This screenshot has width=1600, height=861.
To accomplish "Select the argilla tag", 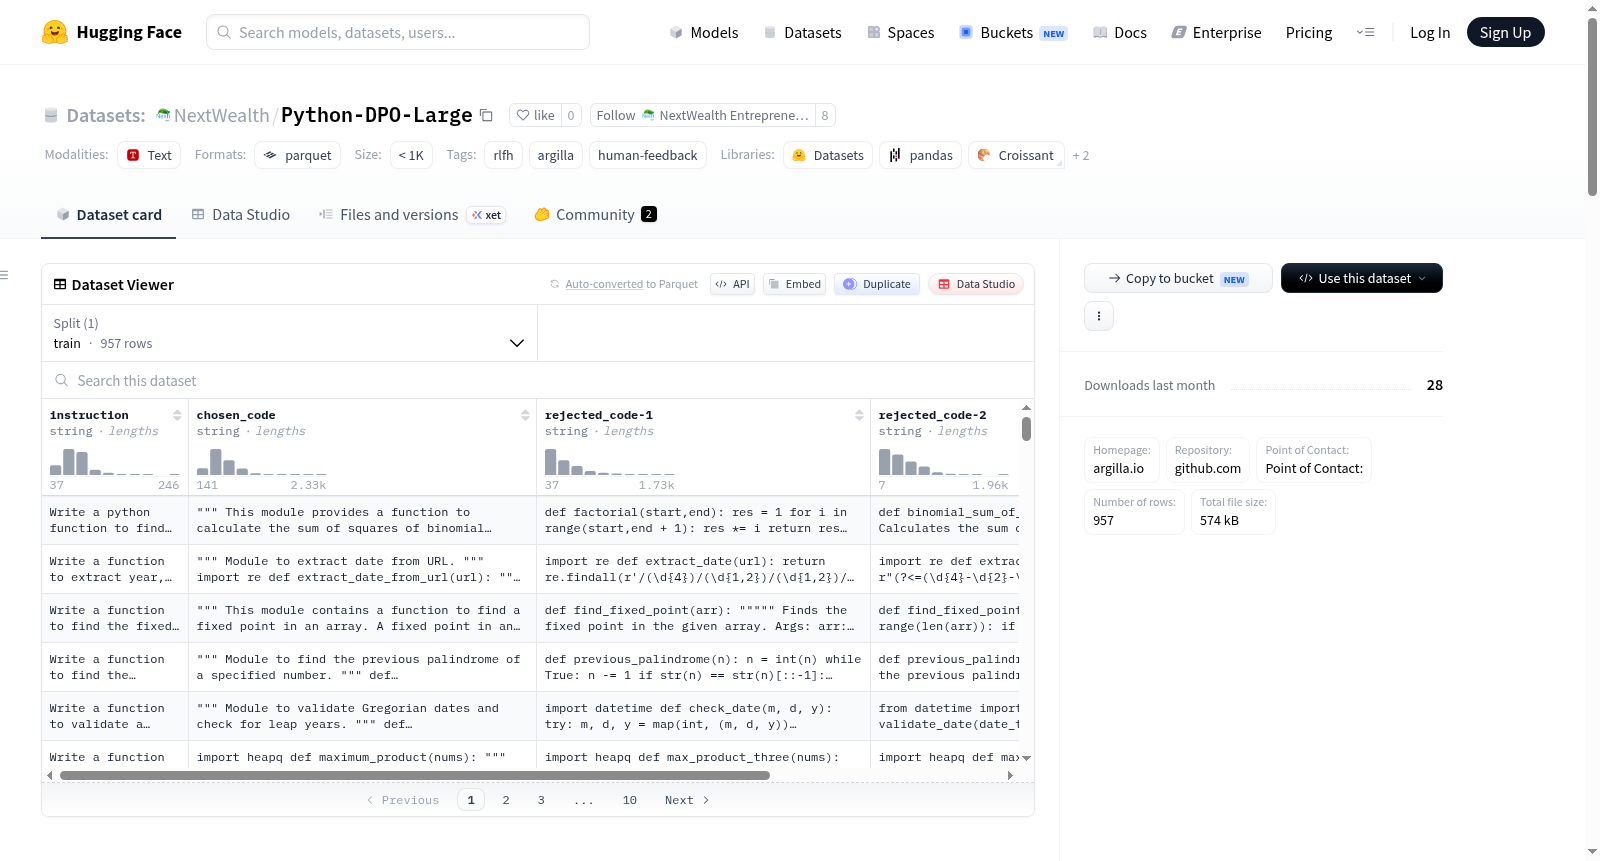I will (x=556, y=155).
